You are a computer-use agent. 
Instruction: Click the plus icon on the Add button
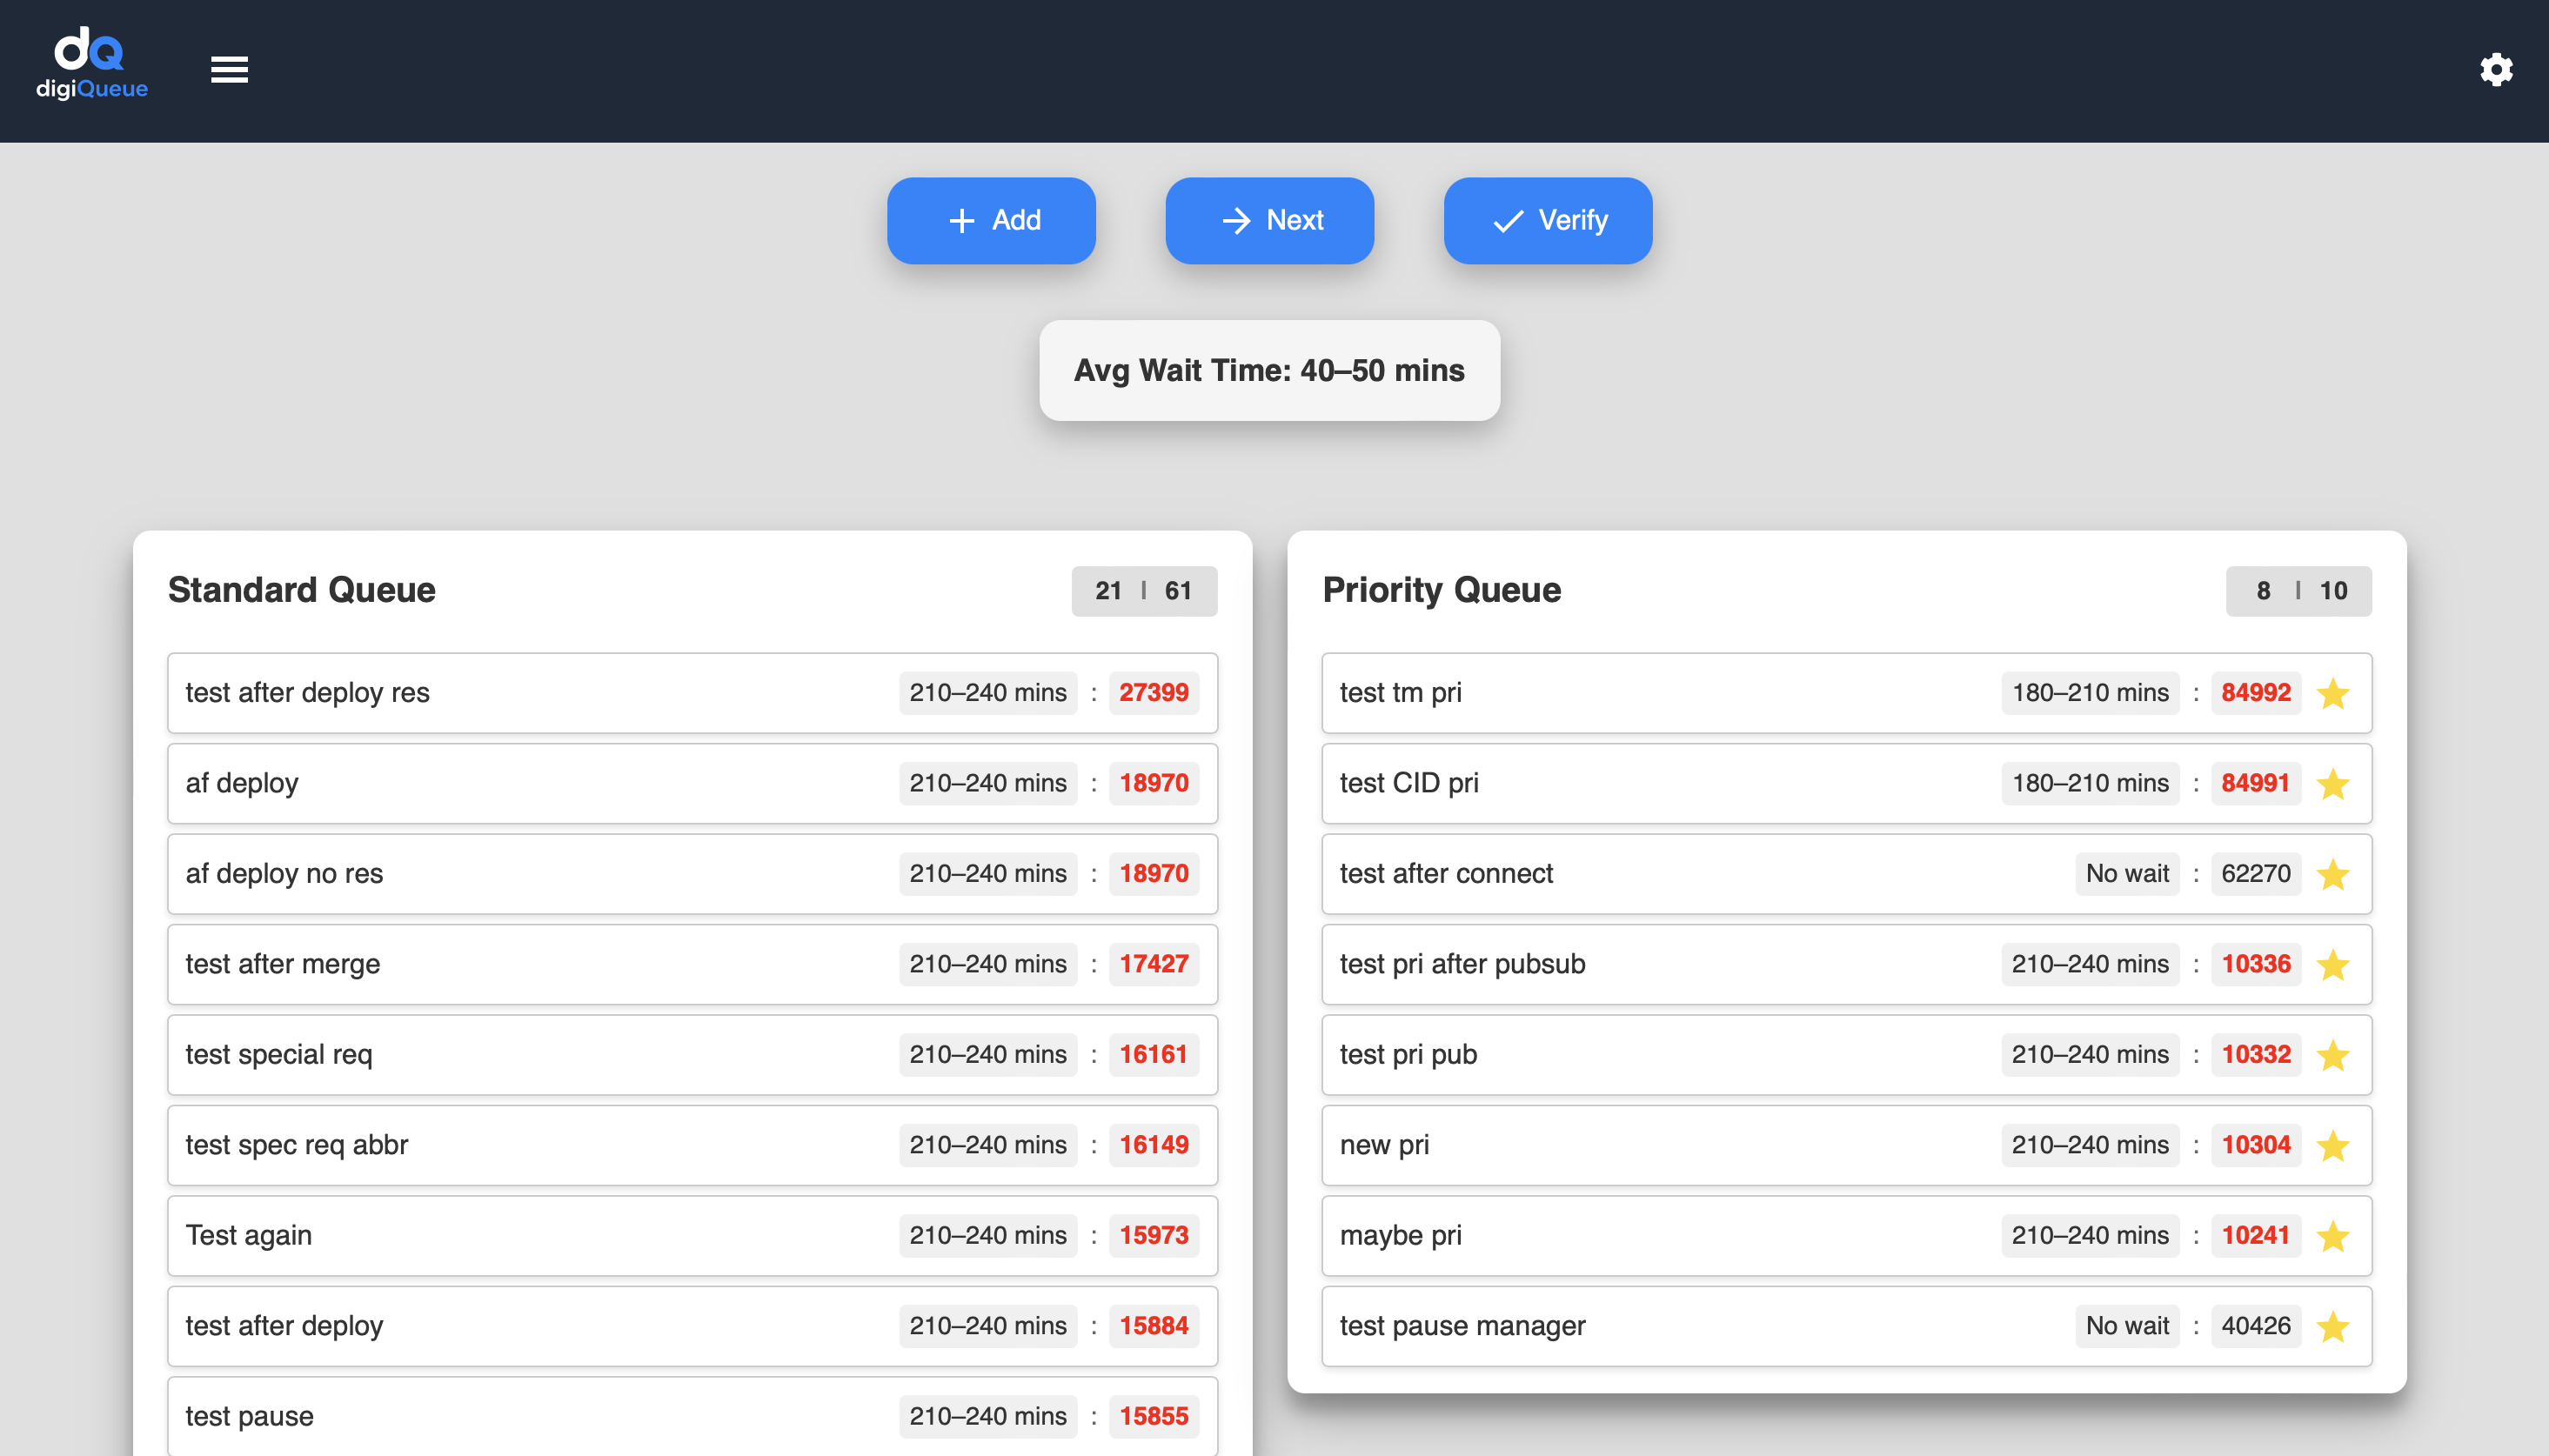pyautogui.click(x=961, y=220)
